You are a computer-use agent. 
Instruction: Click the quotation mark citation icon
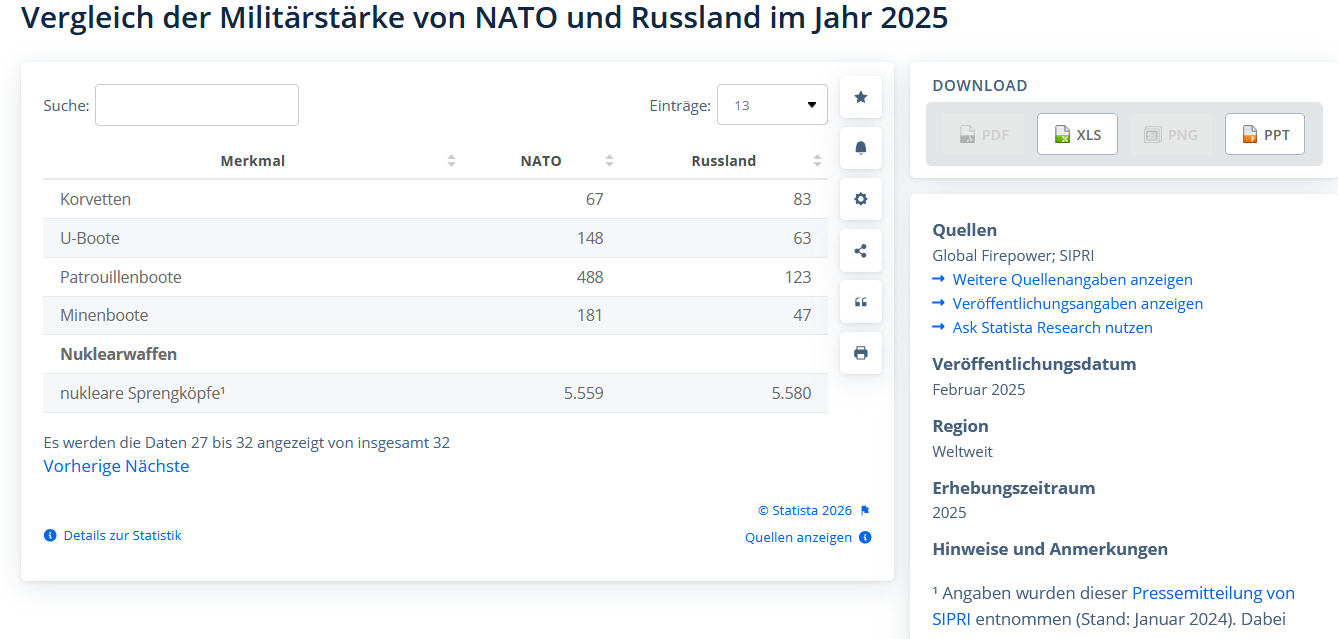(860, 302)
